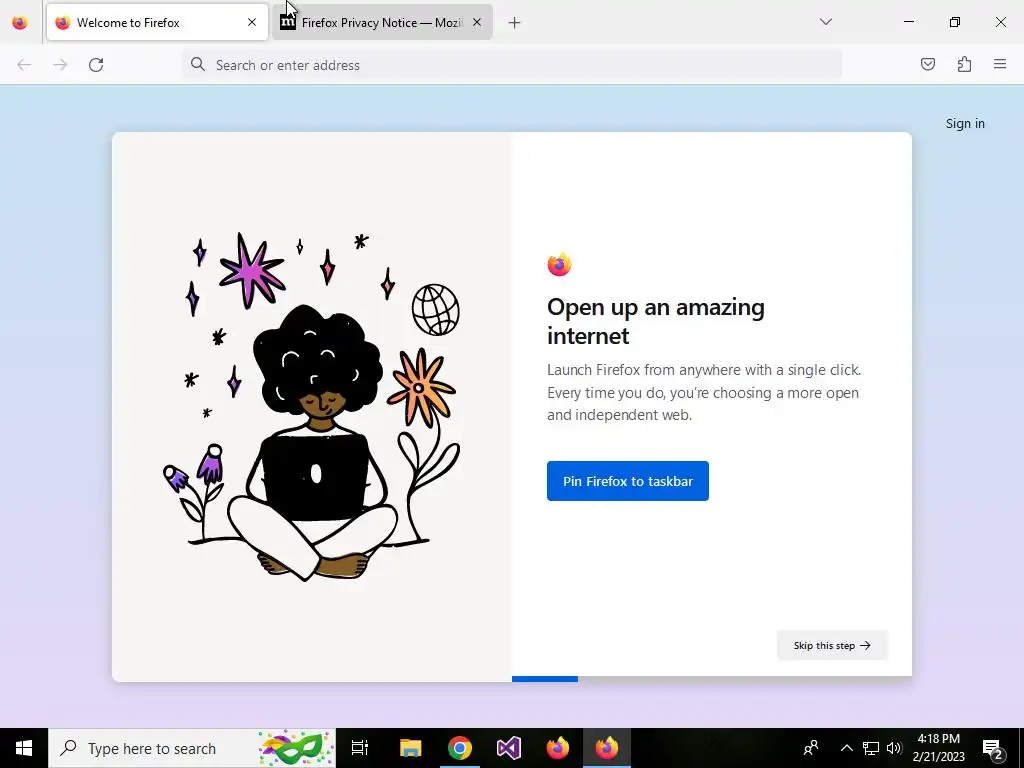This screenshot has width=1024, height=768.
Task: Click the onboarding illustration of woman with laptop
Action: click(x=312, y=407)
